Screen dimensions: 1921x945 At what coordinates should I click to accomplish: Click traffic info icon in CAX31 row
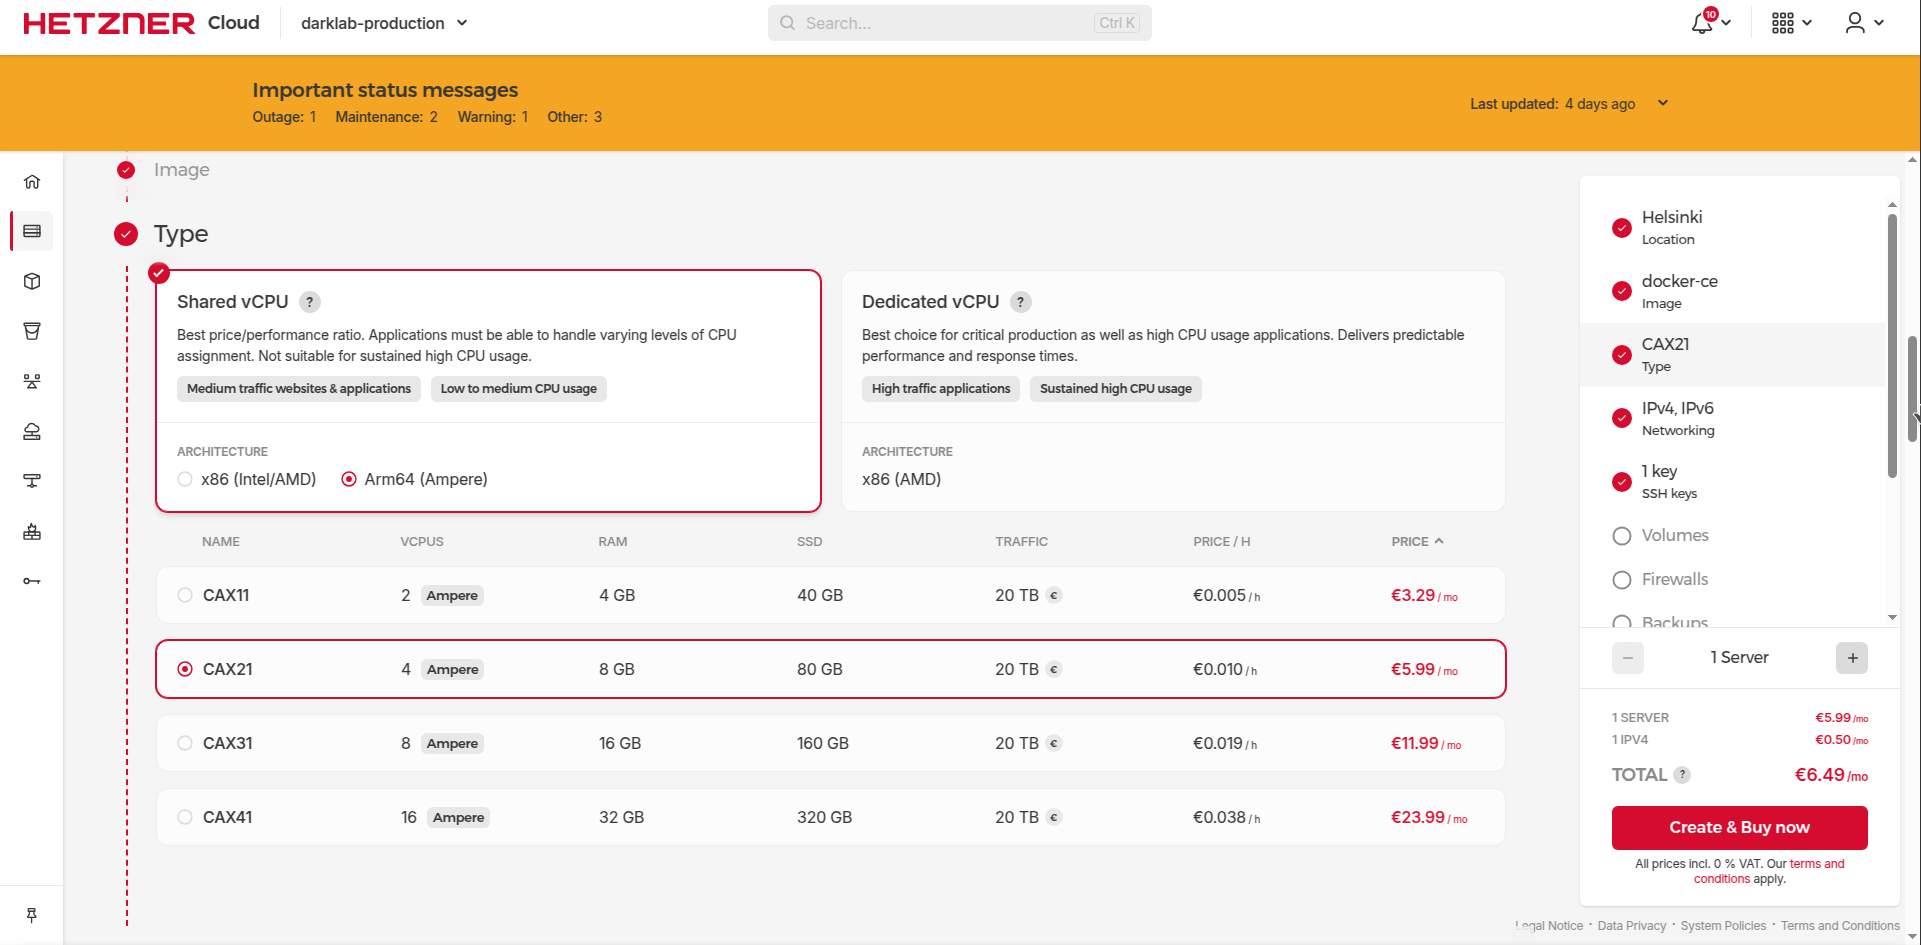tap(1054, 743)
